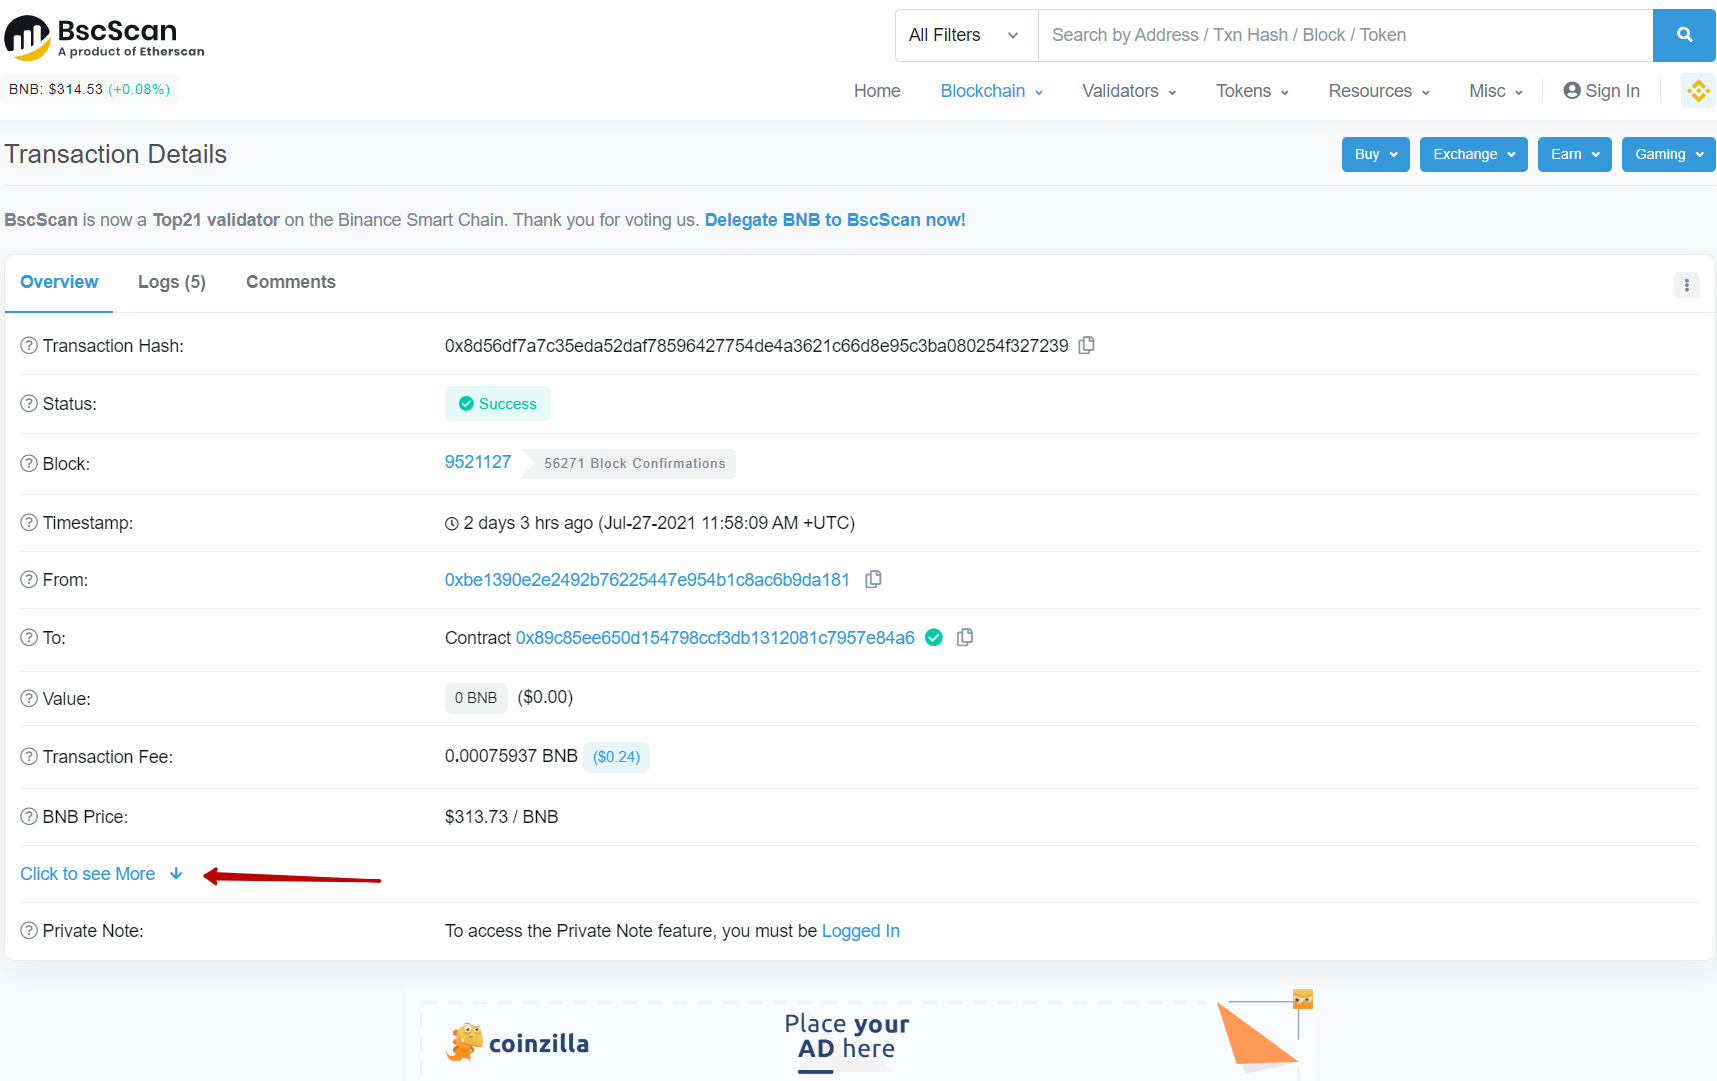Click the Private Note help icon
Image resolution: width=1717 pixels, height=1081 pixels.
point(29,931)
